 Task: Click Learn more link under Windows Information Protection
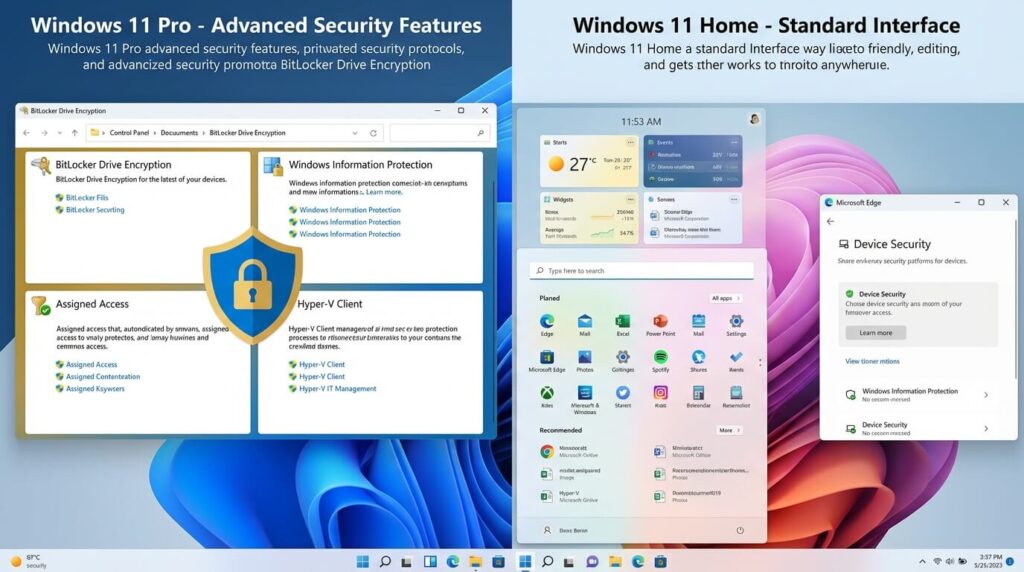click(384, 192)
